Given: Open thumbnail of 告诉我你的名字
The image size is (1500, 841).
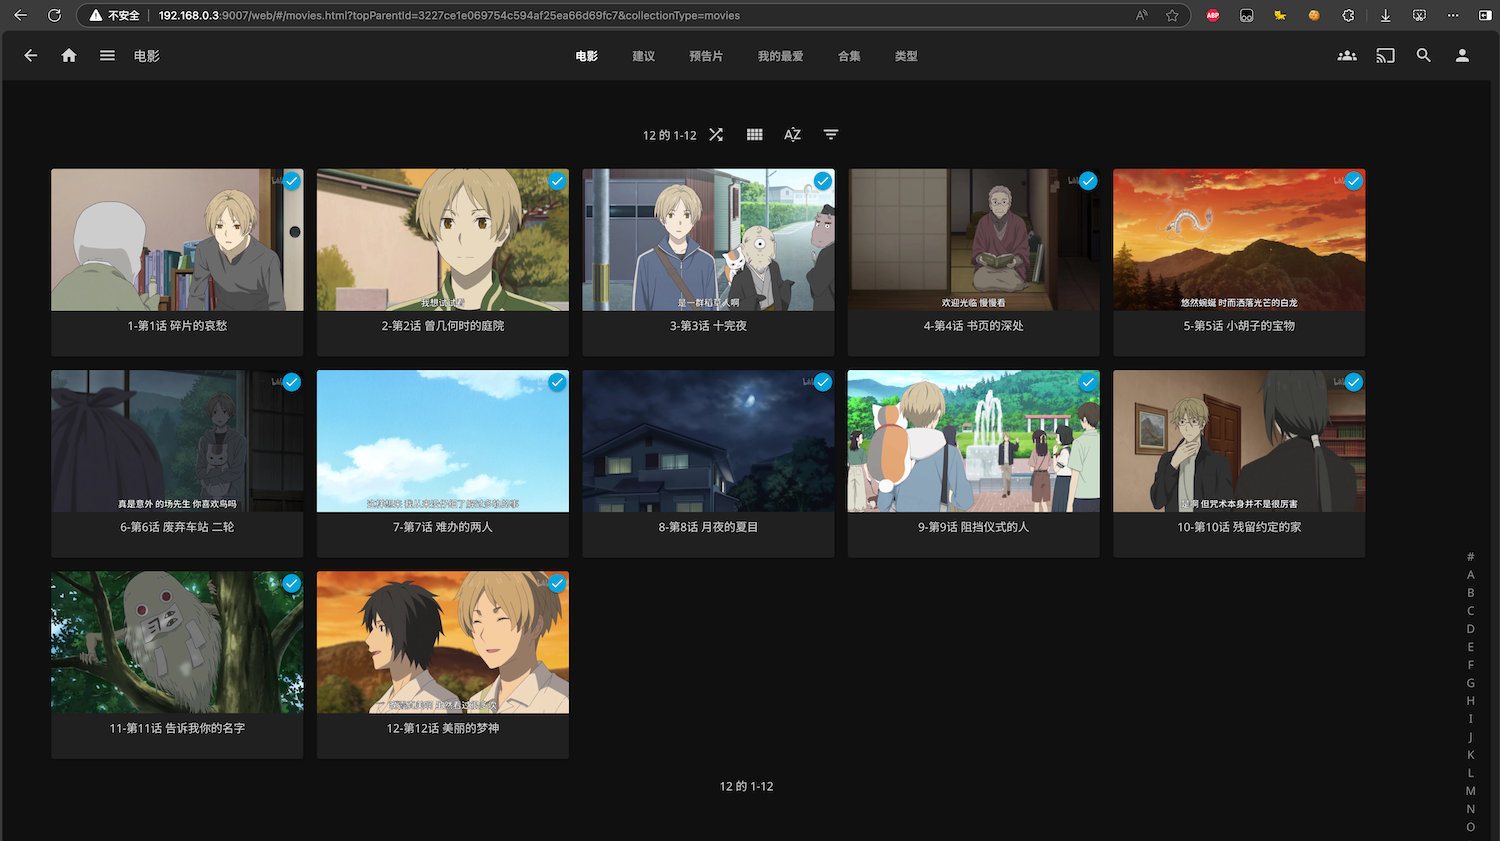Looking at the screenshot, I should click(177, 642).
